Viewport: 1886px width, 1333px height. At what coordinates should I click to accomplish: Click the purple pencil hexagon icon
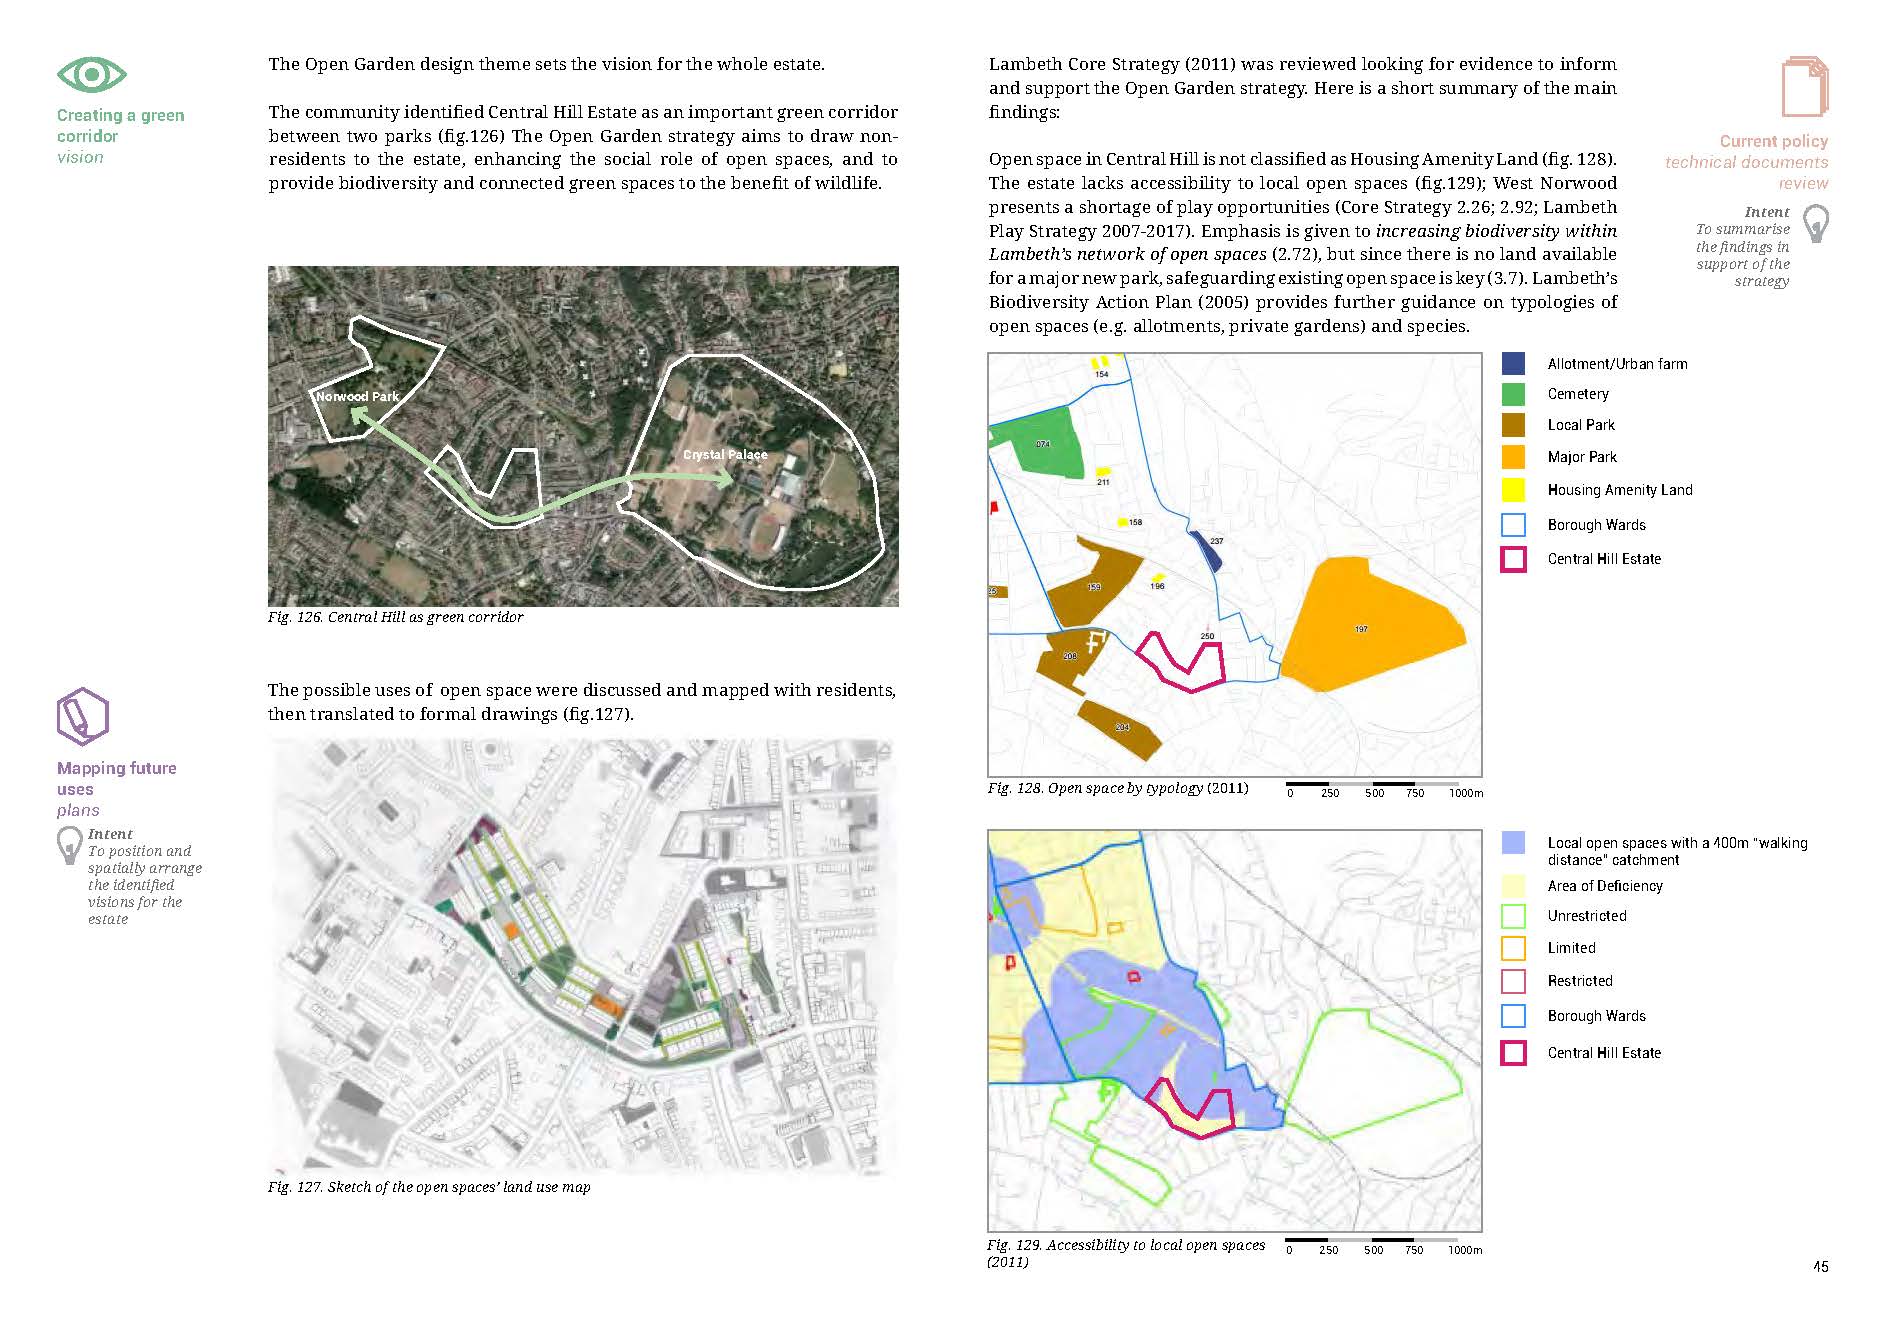pos(82,716)
